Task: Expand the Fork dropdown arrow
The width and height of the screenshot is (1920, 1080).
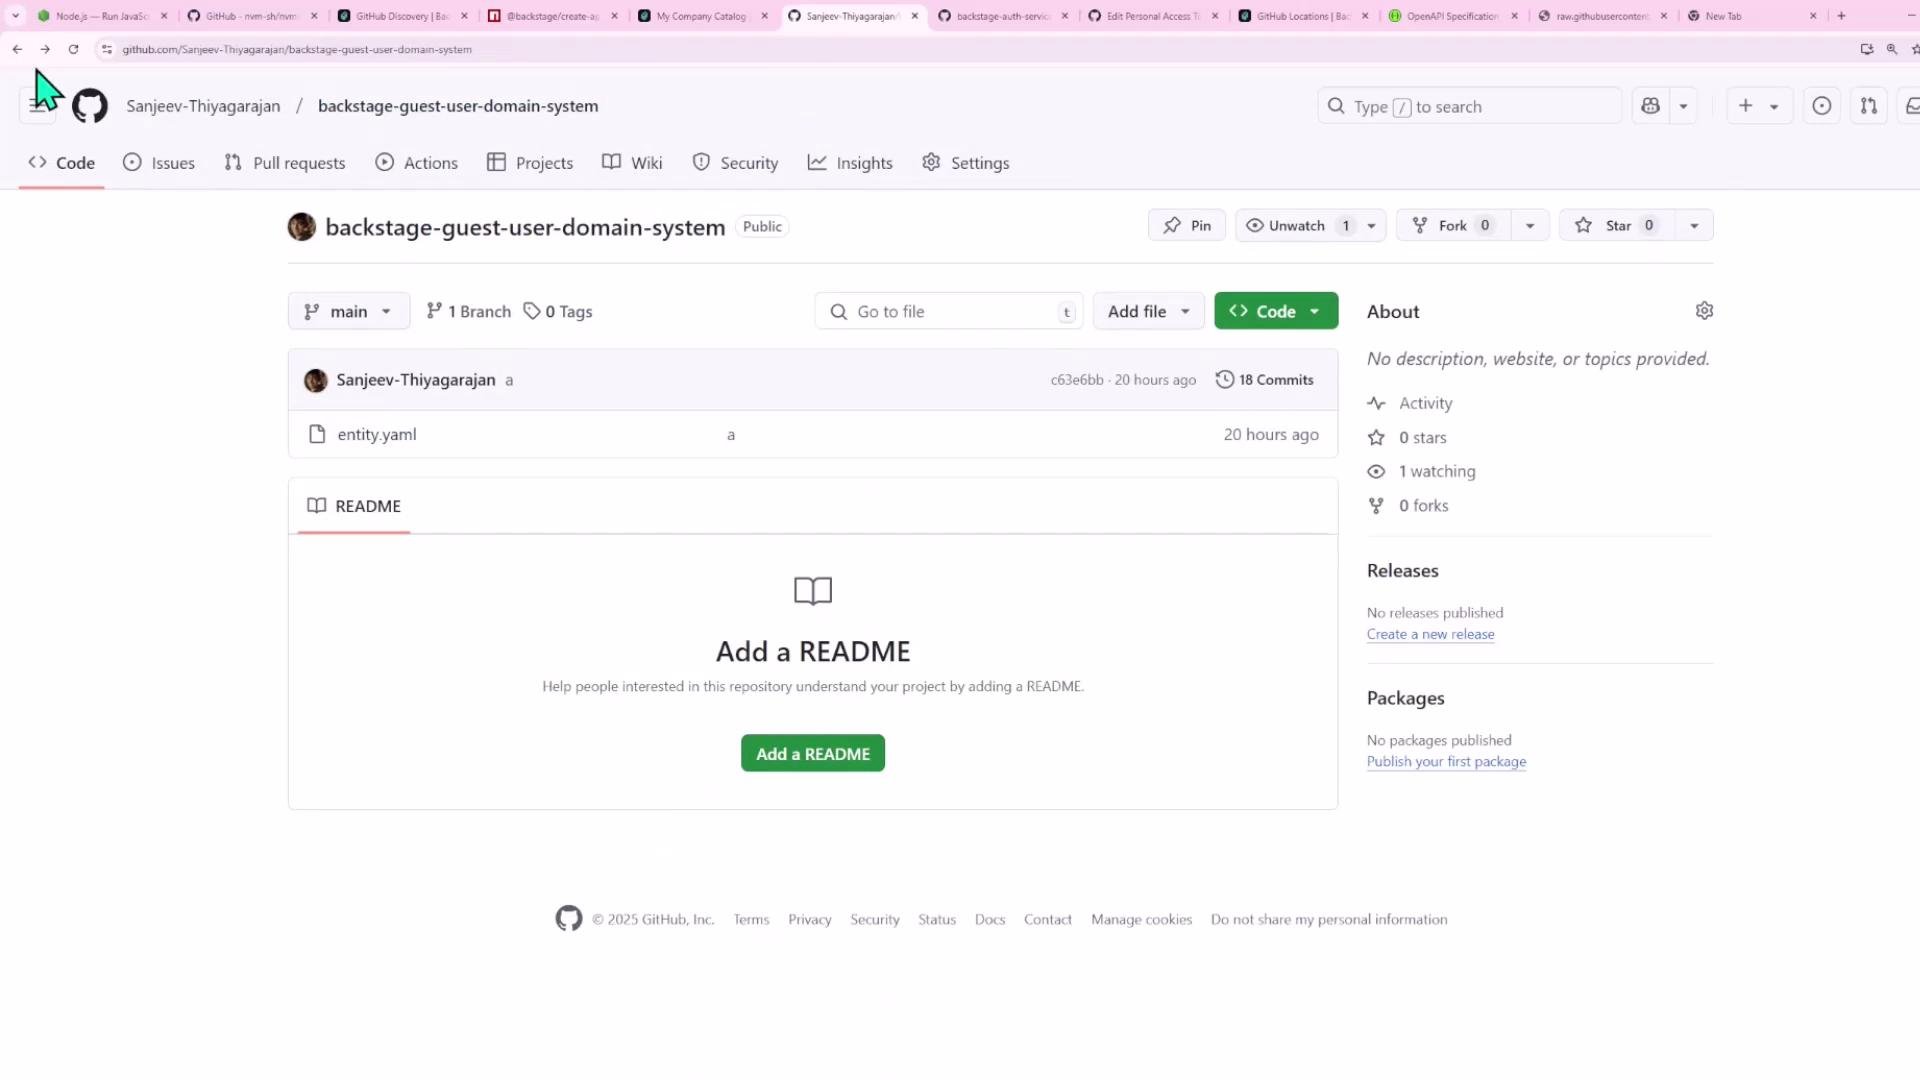Action: 1530,226
